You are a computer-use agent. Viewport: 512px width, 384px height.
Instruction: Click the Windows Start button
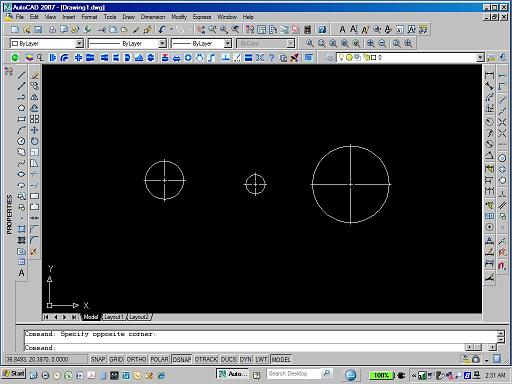point(13,374)
